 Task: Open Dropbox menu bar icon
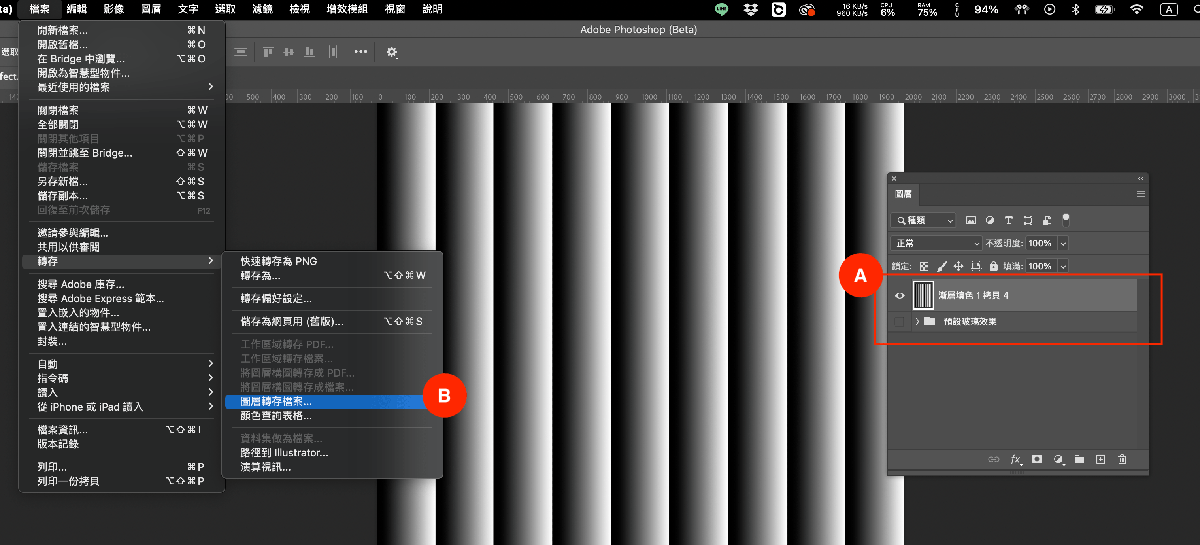(752, 8)
